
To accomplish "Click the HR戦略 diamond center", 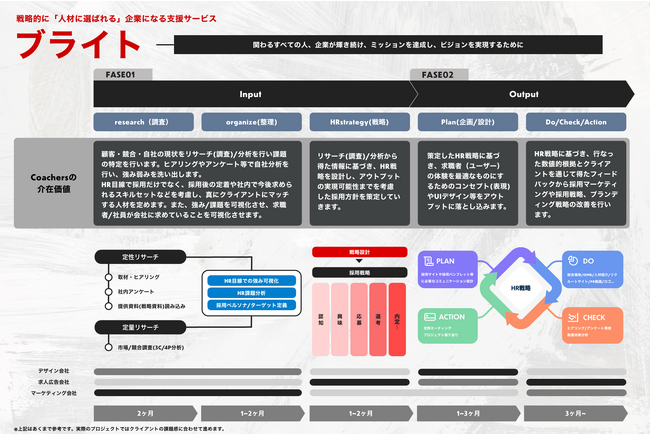I will [521, 288].
